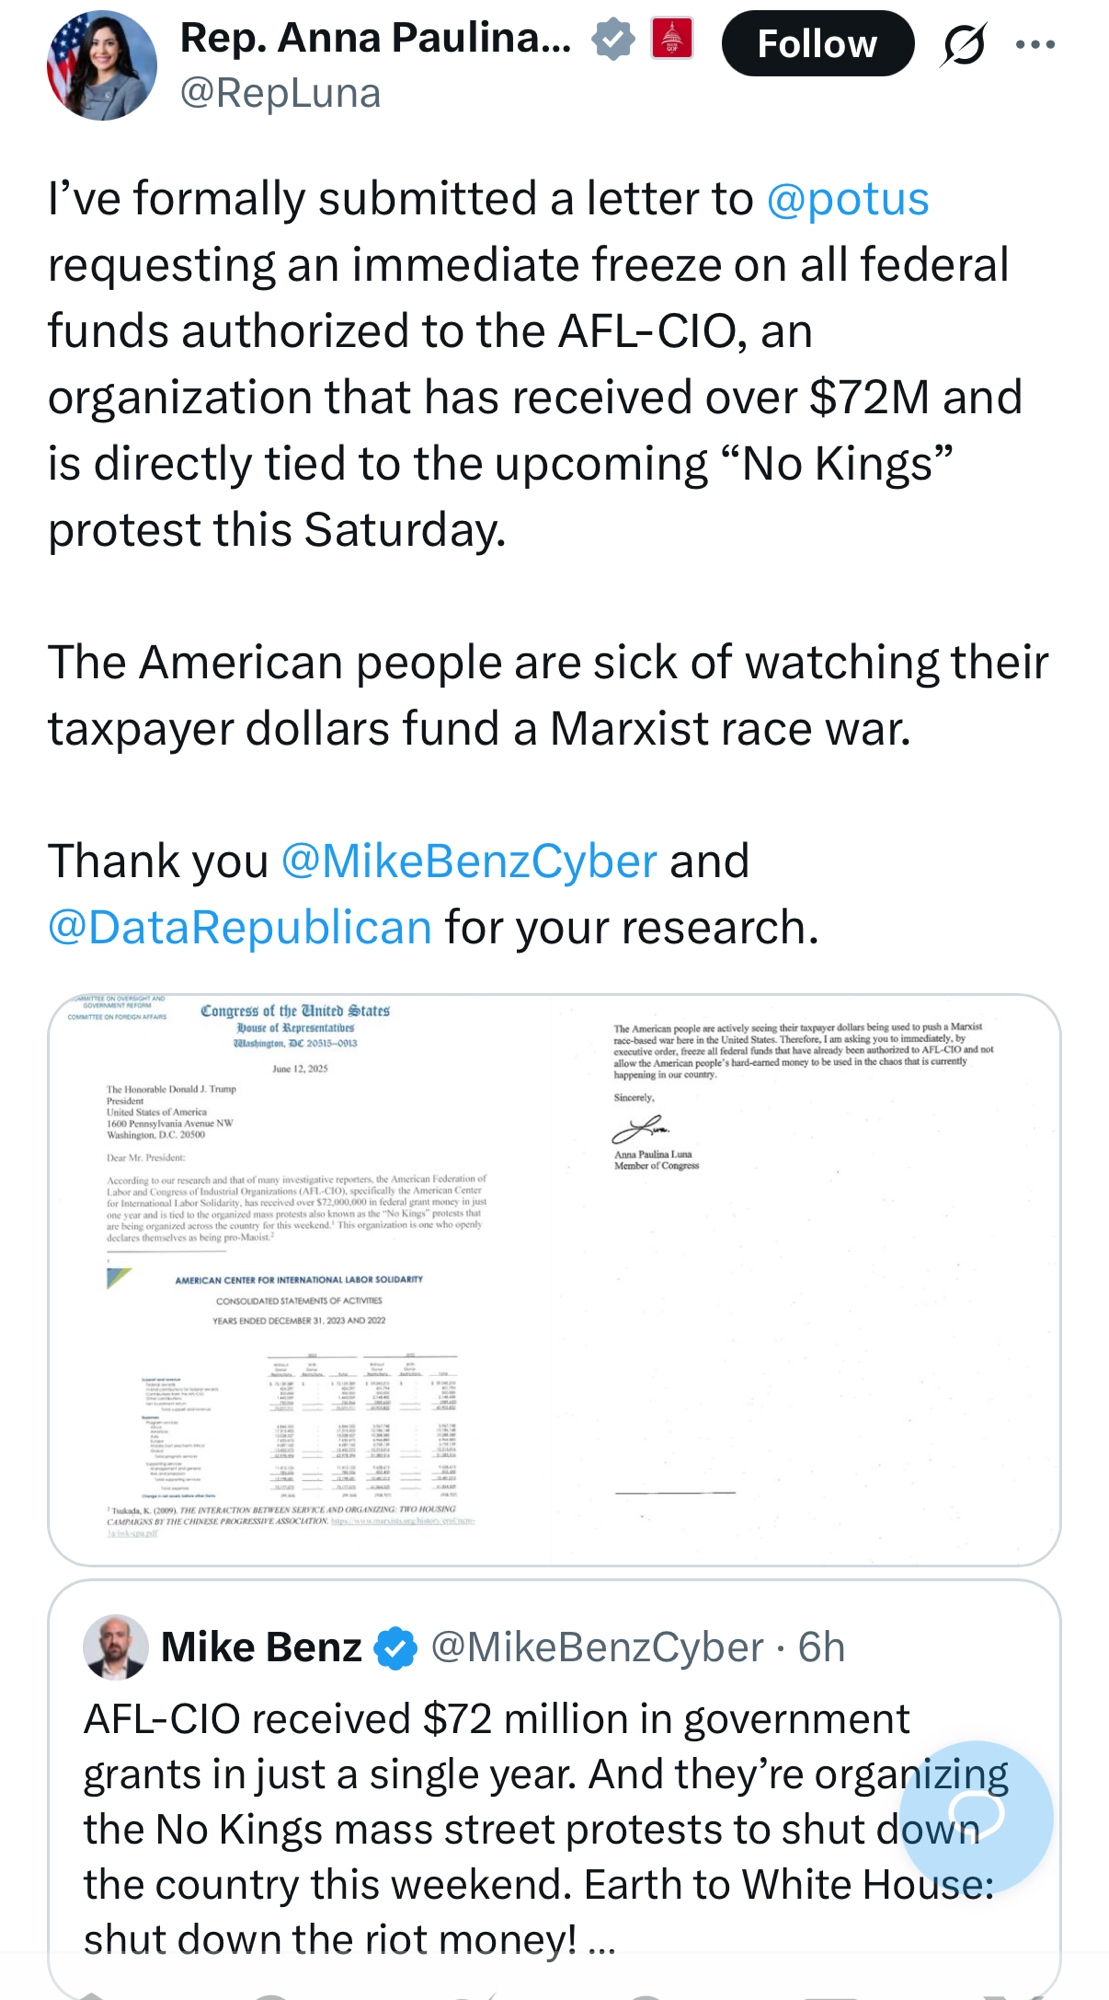Open the three-dot more options menu
The image size is (1109, 2000).
tap(1035, 44)
